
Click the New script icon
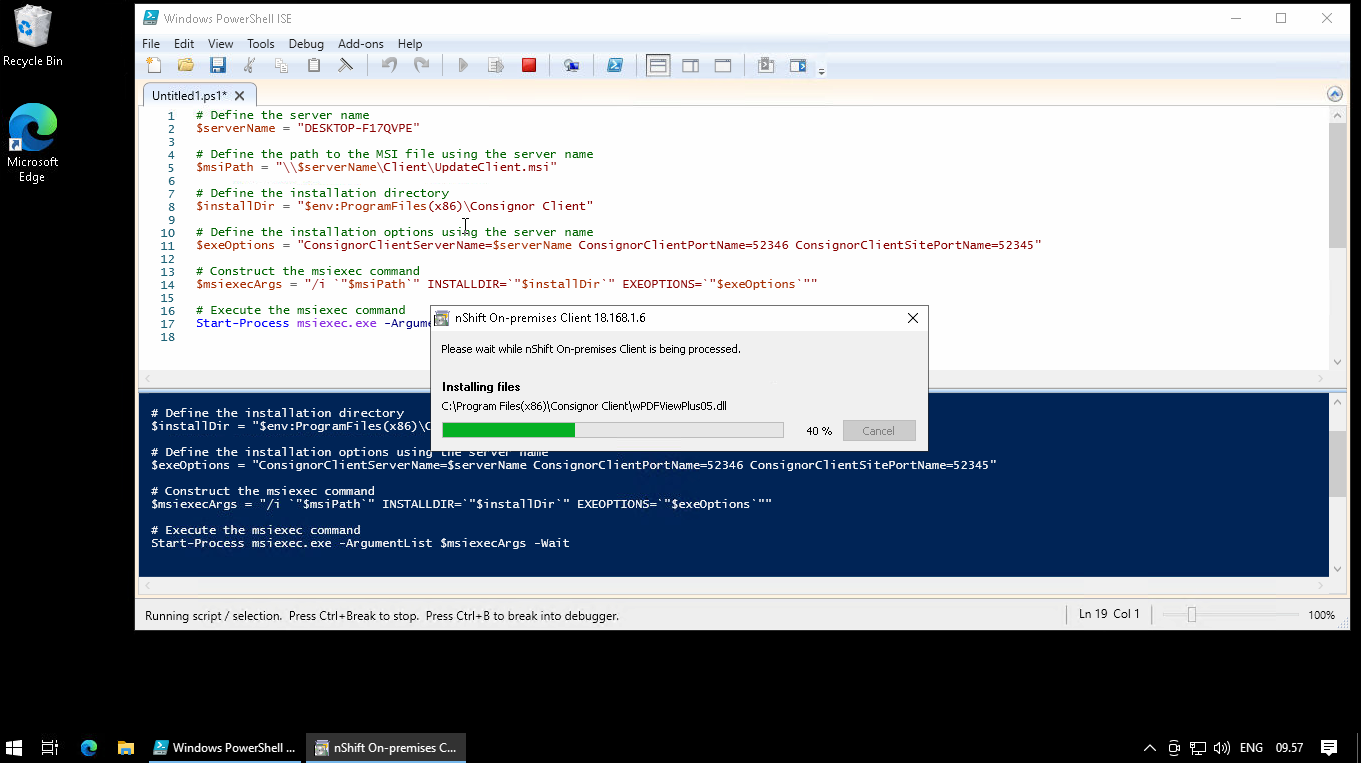[x=154, y=66]
